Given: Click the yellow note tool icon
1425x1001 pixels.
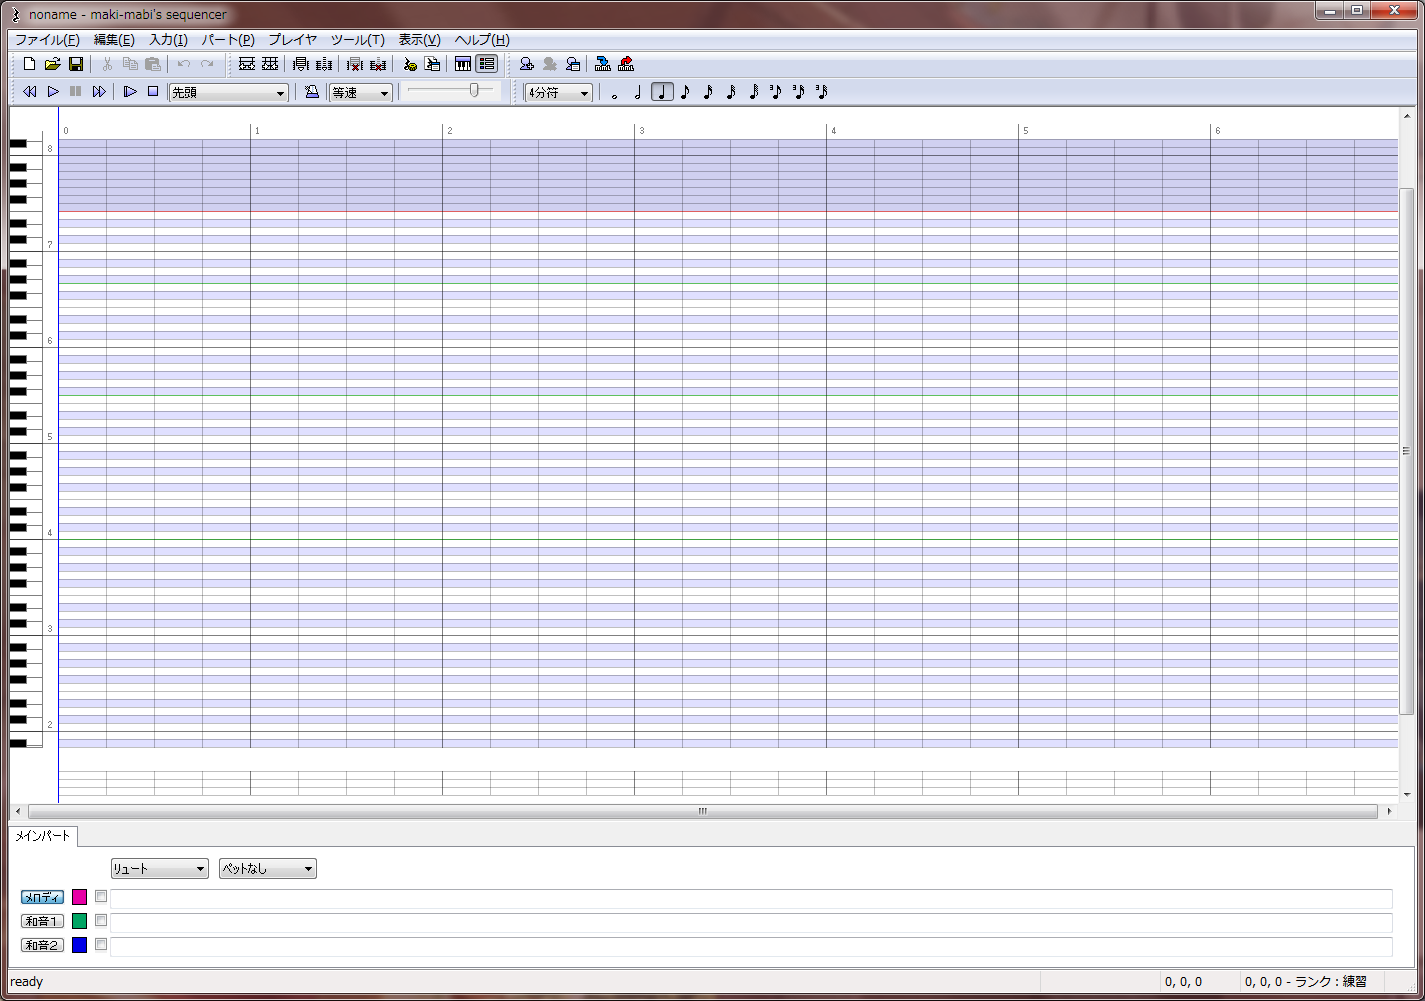Looking at the screenshot, I should [409, 64].
